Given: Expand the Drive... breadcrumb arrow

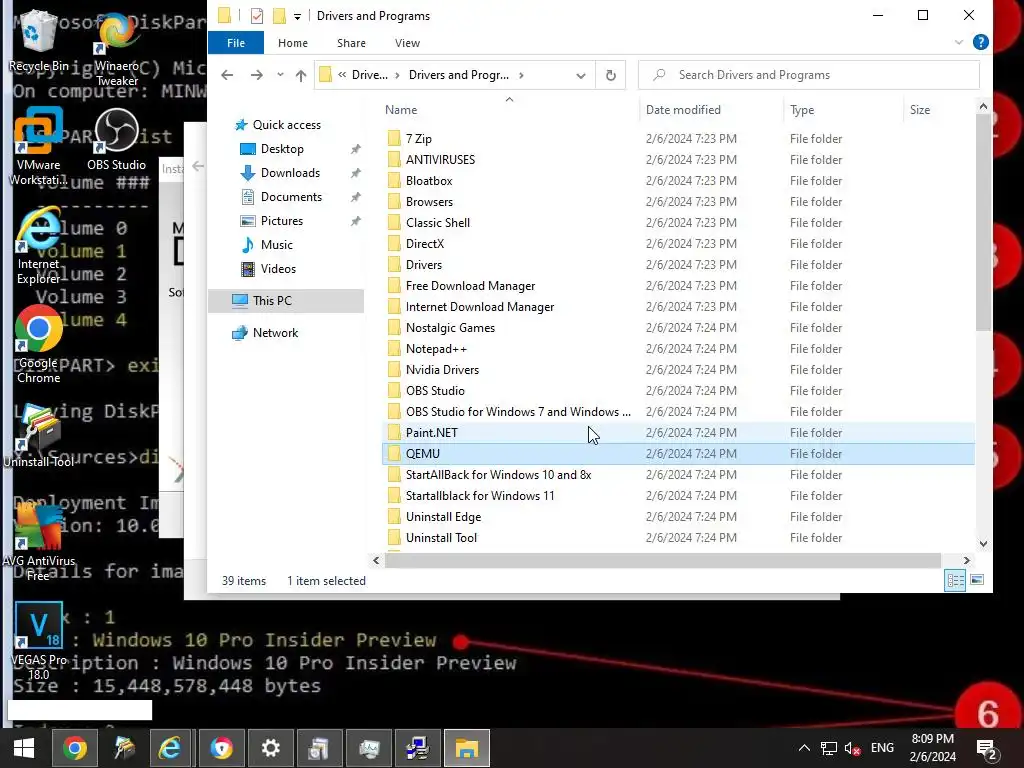Looking at the screenshot, I should click(397, 75).
